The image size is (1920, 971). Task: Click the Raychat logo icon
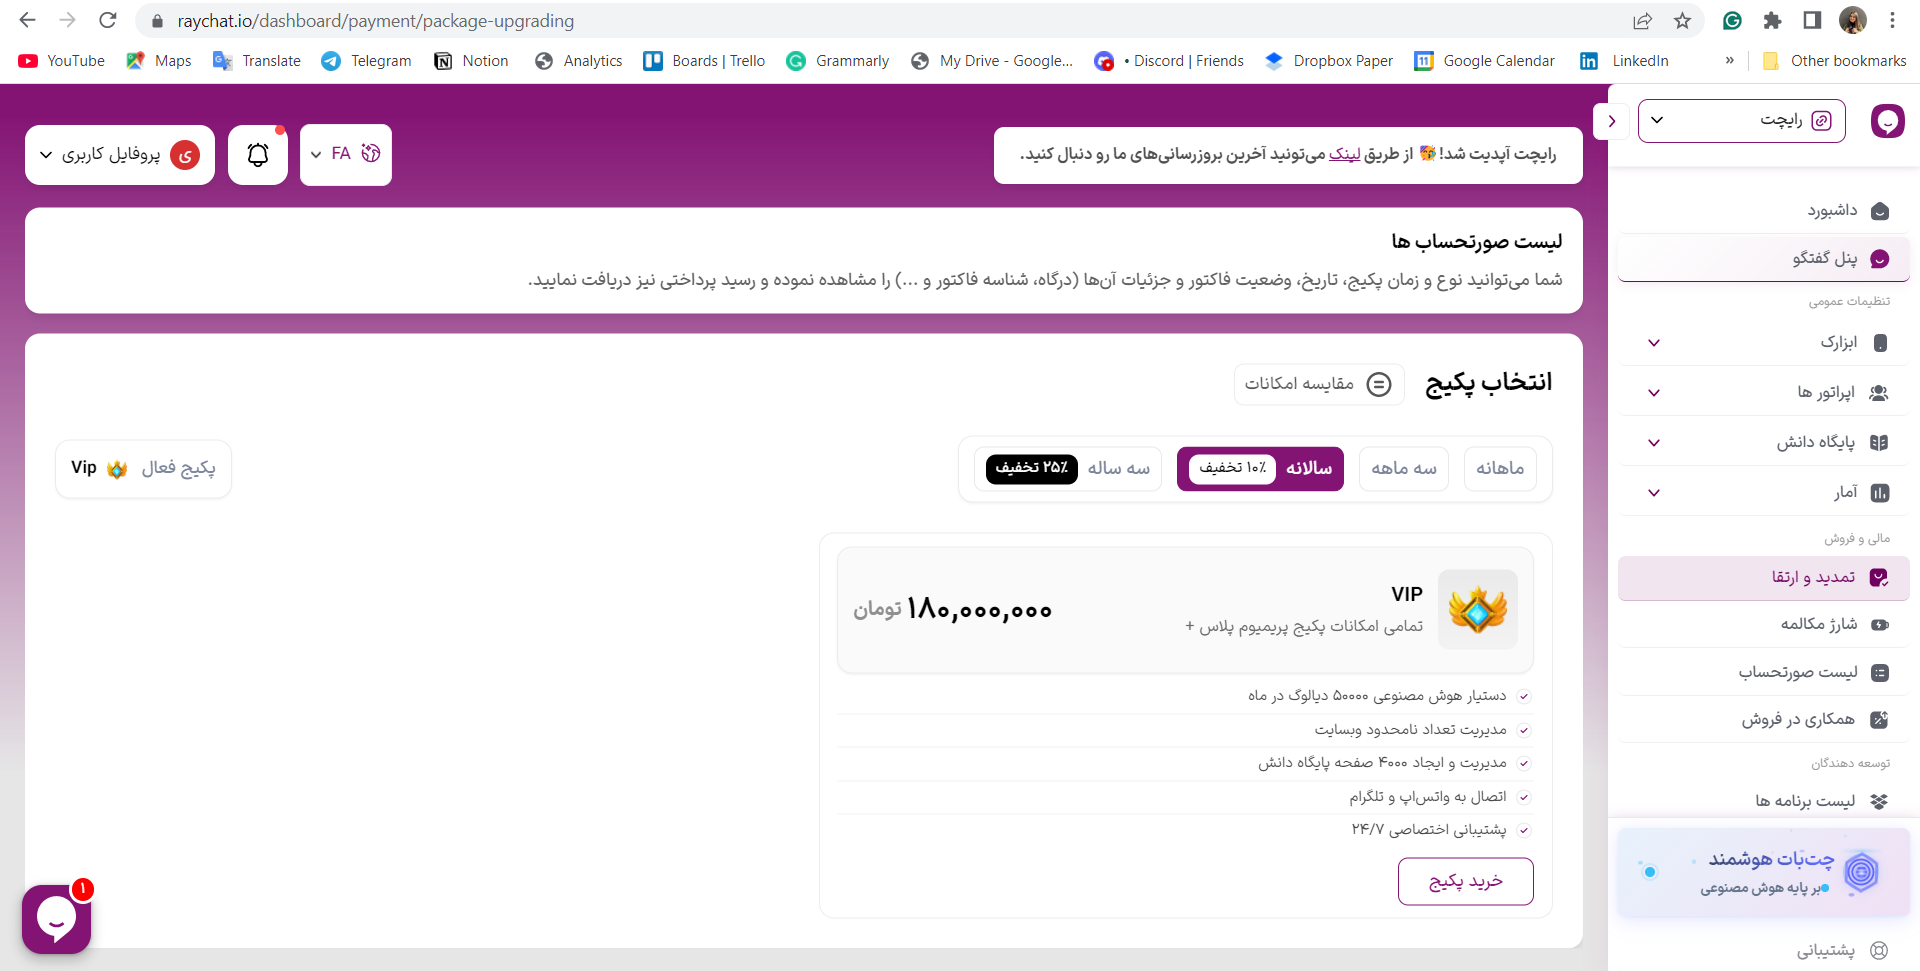1887,121
